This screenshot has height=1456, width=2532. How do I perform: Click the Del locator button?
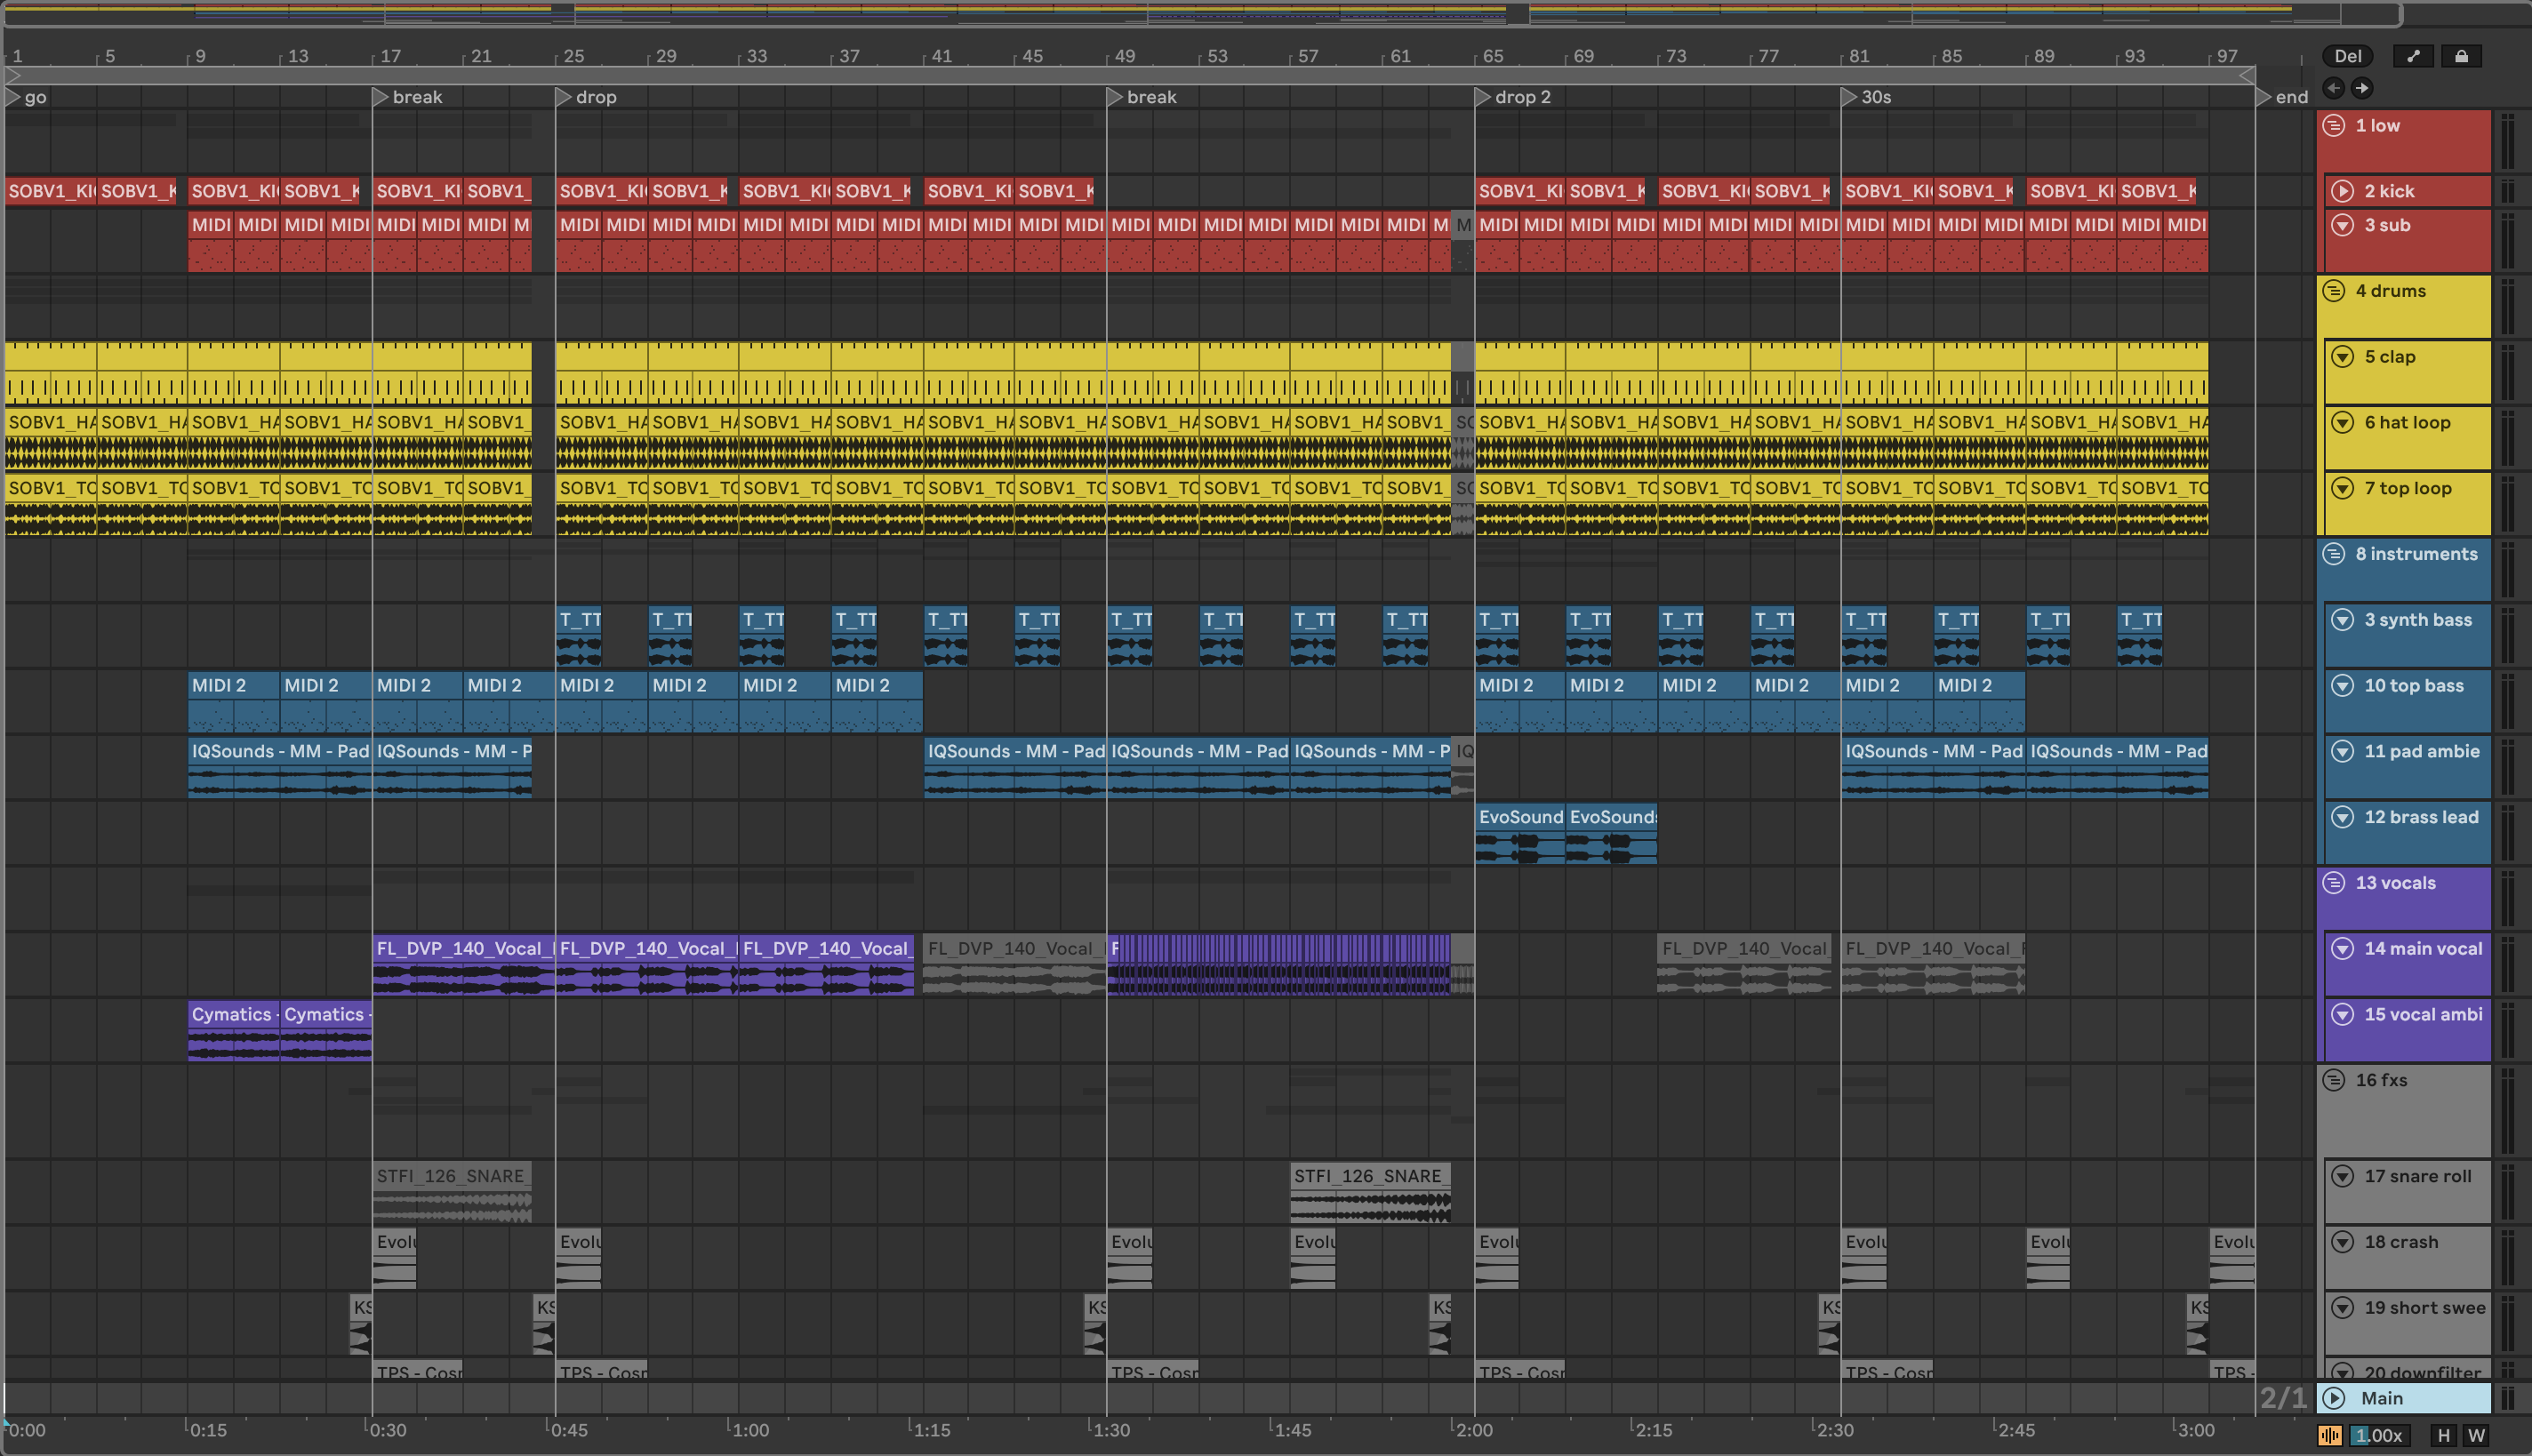(2347, 56)
